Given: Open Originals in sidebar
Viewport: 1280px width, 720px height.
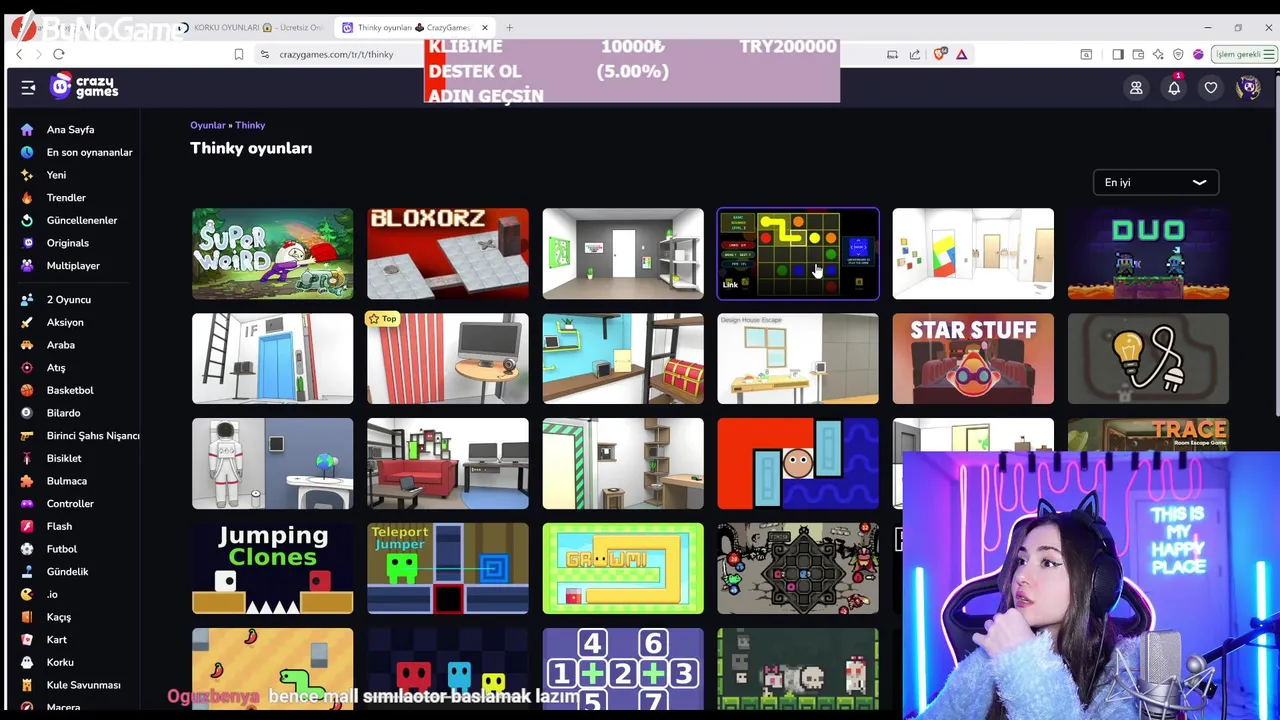Looking at the screenshot, I should tap(67, 243).
